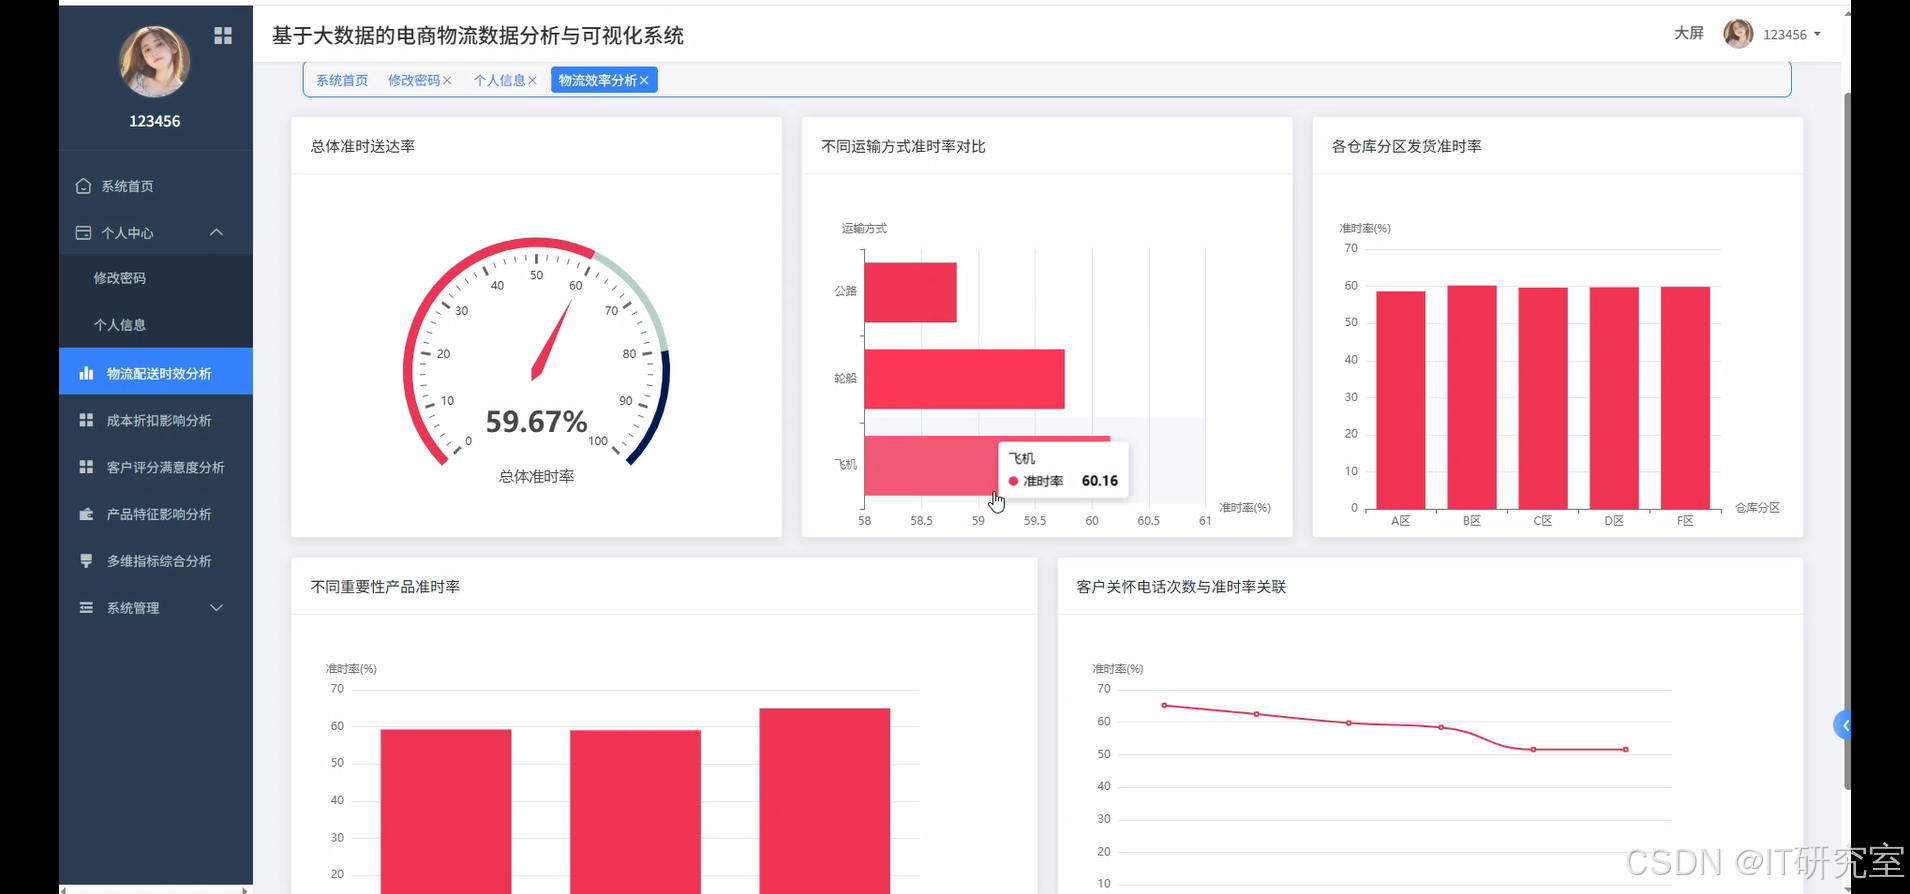Viewport: 1910px width, 894px height.
Task: Click the sidebar profile avatar photo
Action: tap(155, 62)
